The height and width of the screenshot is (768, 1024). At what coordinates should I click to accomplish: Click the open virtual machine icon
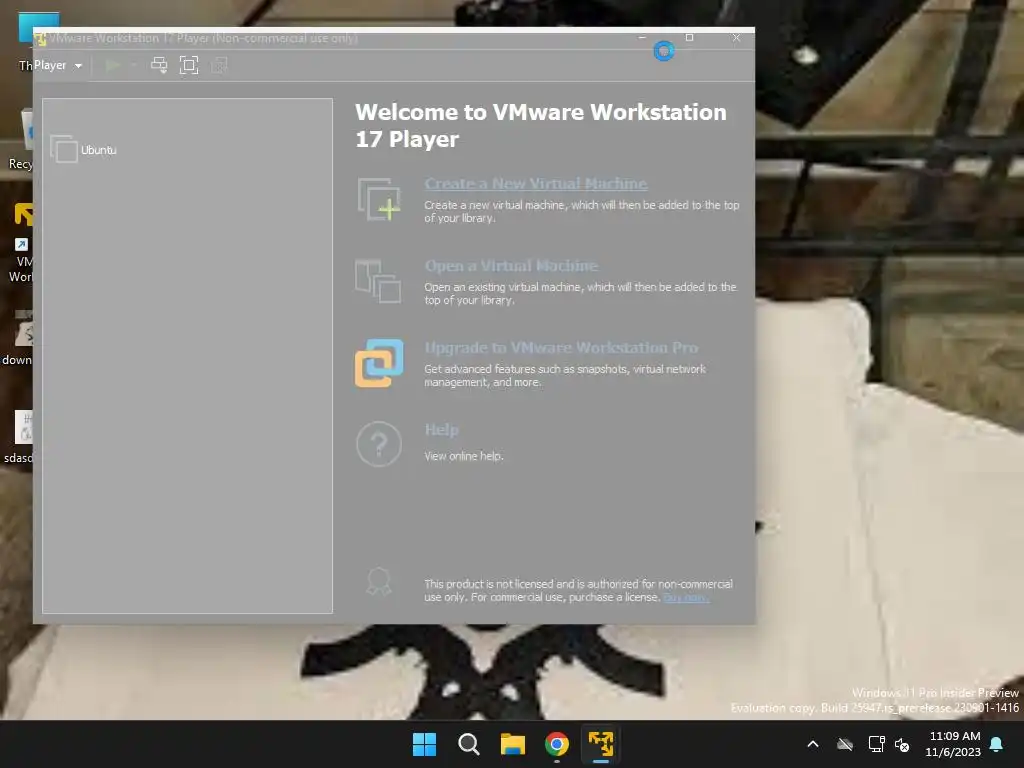(378, 281)
